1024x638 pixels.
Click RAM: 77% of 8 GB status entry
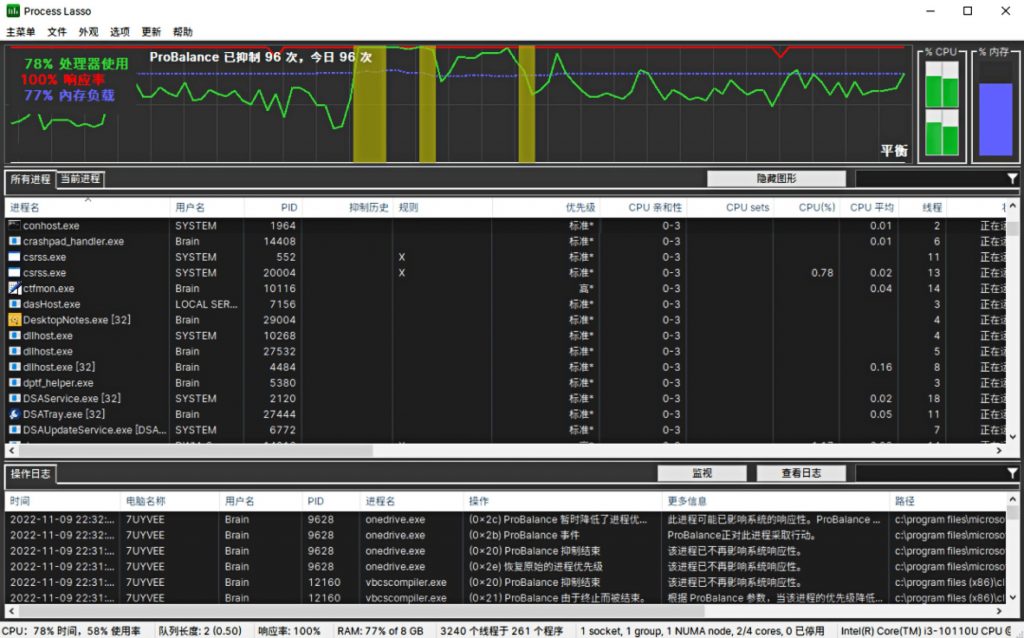point(380,631)
